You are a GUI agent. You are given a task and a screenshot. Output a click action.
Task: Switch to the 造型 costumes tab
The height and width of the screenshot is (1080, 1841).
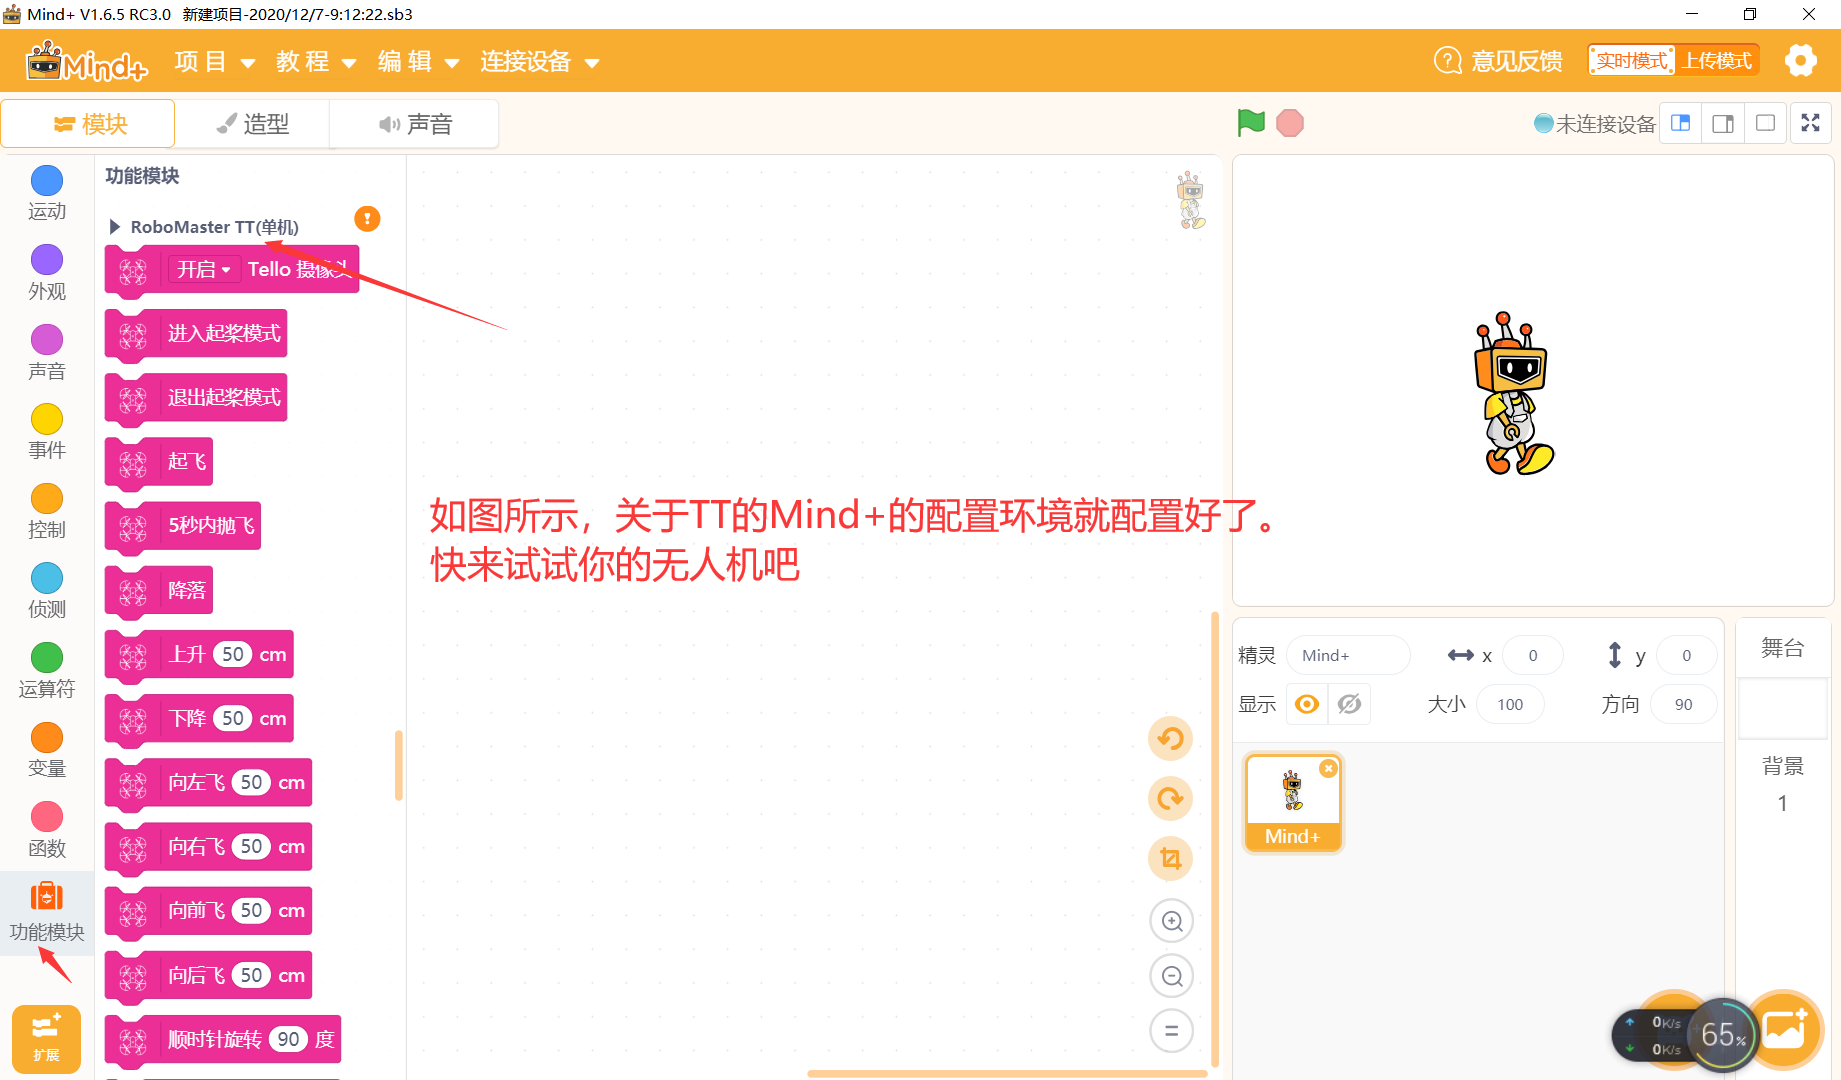[x=253, y=124]
